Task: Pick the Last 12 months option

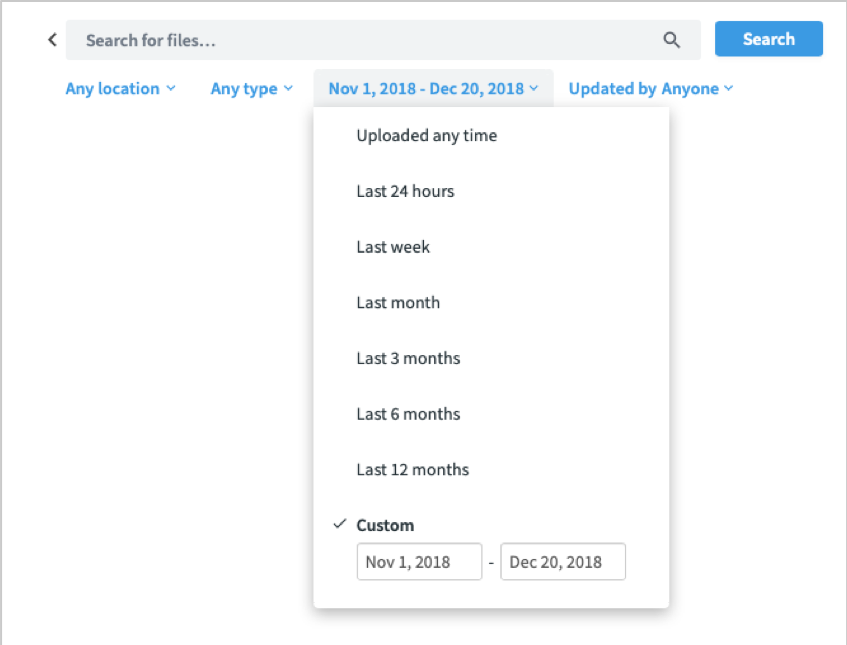Action: [412, 470]
